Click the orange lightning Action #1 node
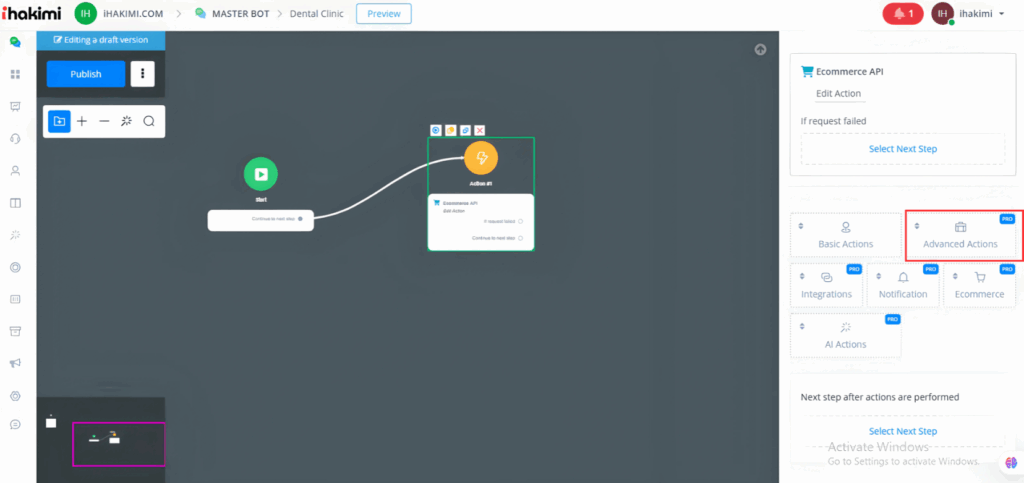This screenshot has width=1024, height=483. click(481, 158)
